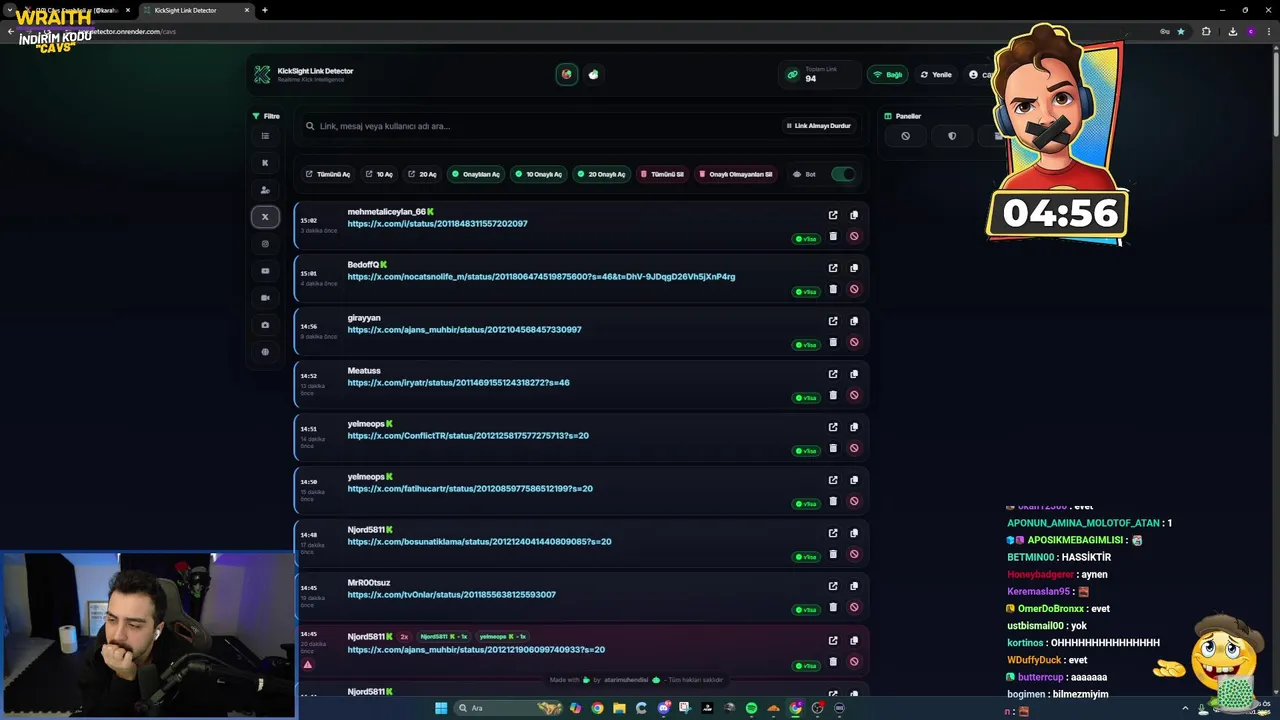Screen dimensions: 1280x720
Task: Copy the BedoffQ link
Action: point(854,268)
